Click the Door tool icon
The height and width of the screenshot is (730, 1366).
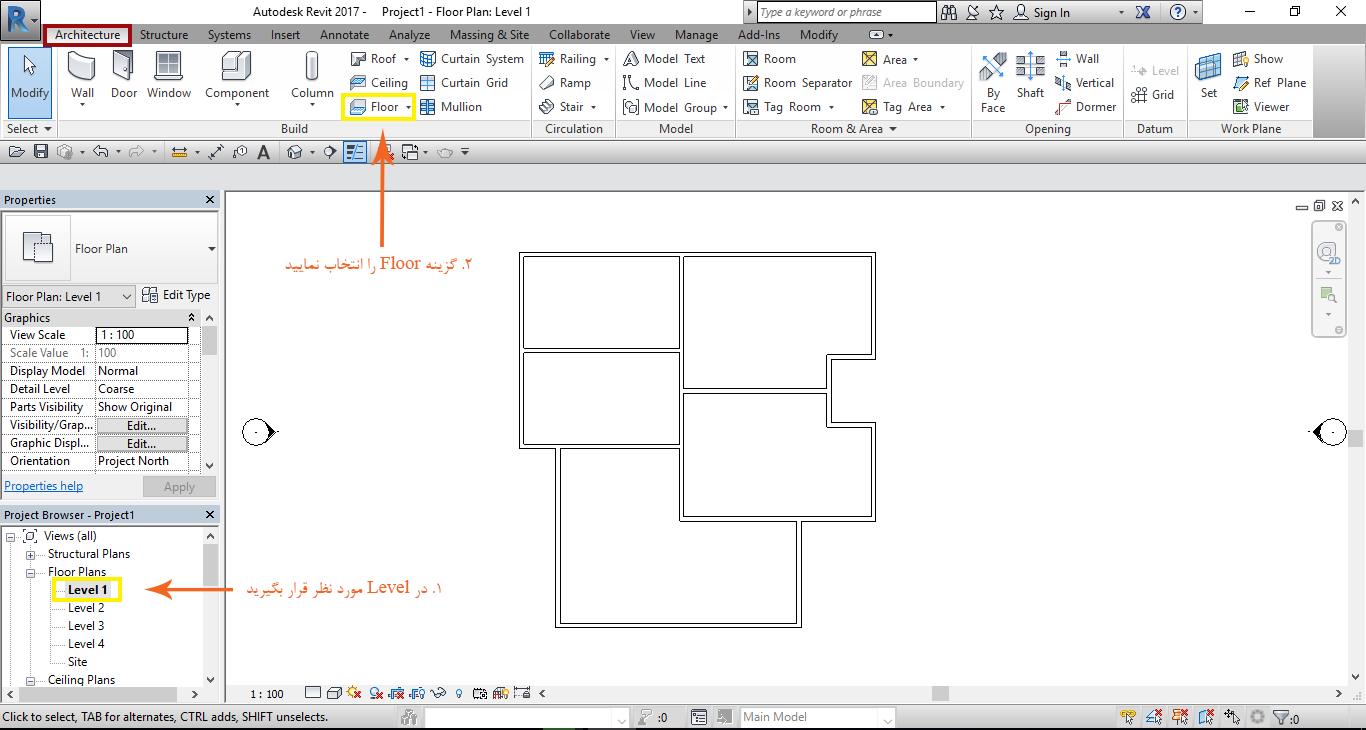124,75
